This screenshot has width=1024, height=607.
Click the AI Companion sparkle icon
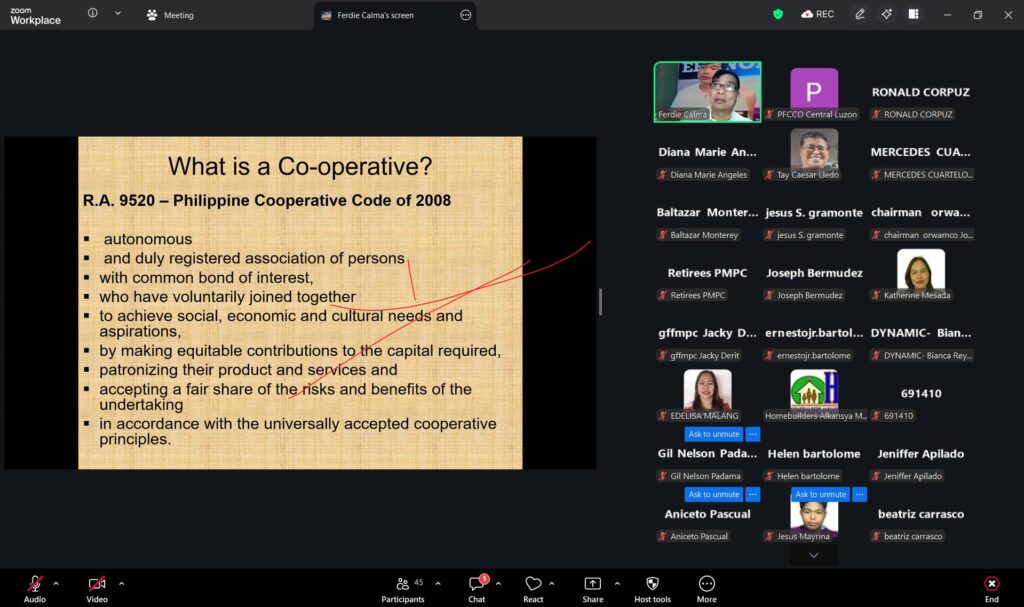pos(886,14)
